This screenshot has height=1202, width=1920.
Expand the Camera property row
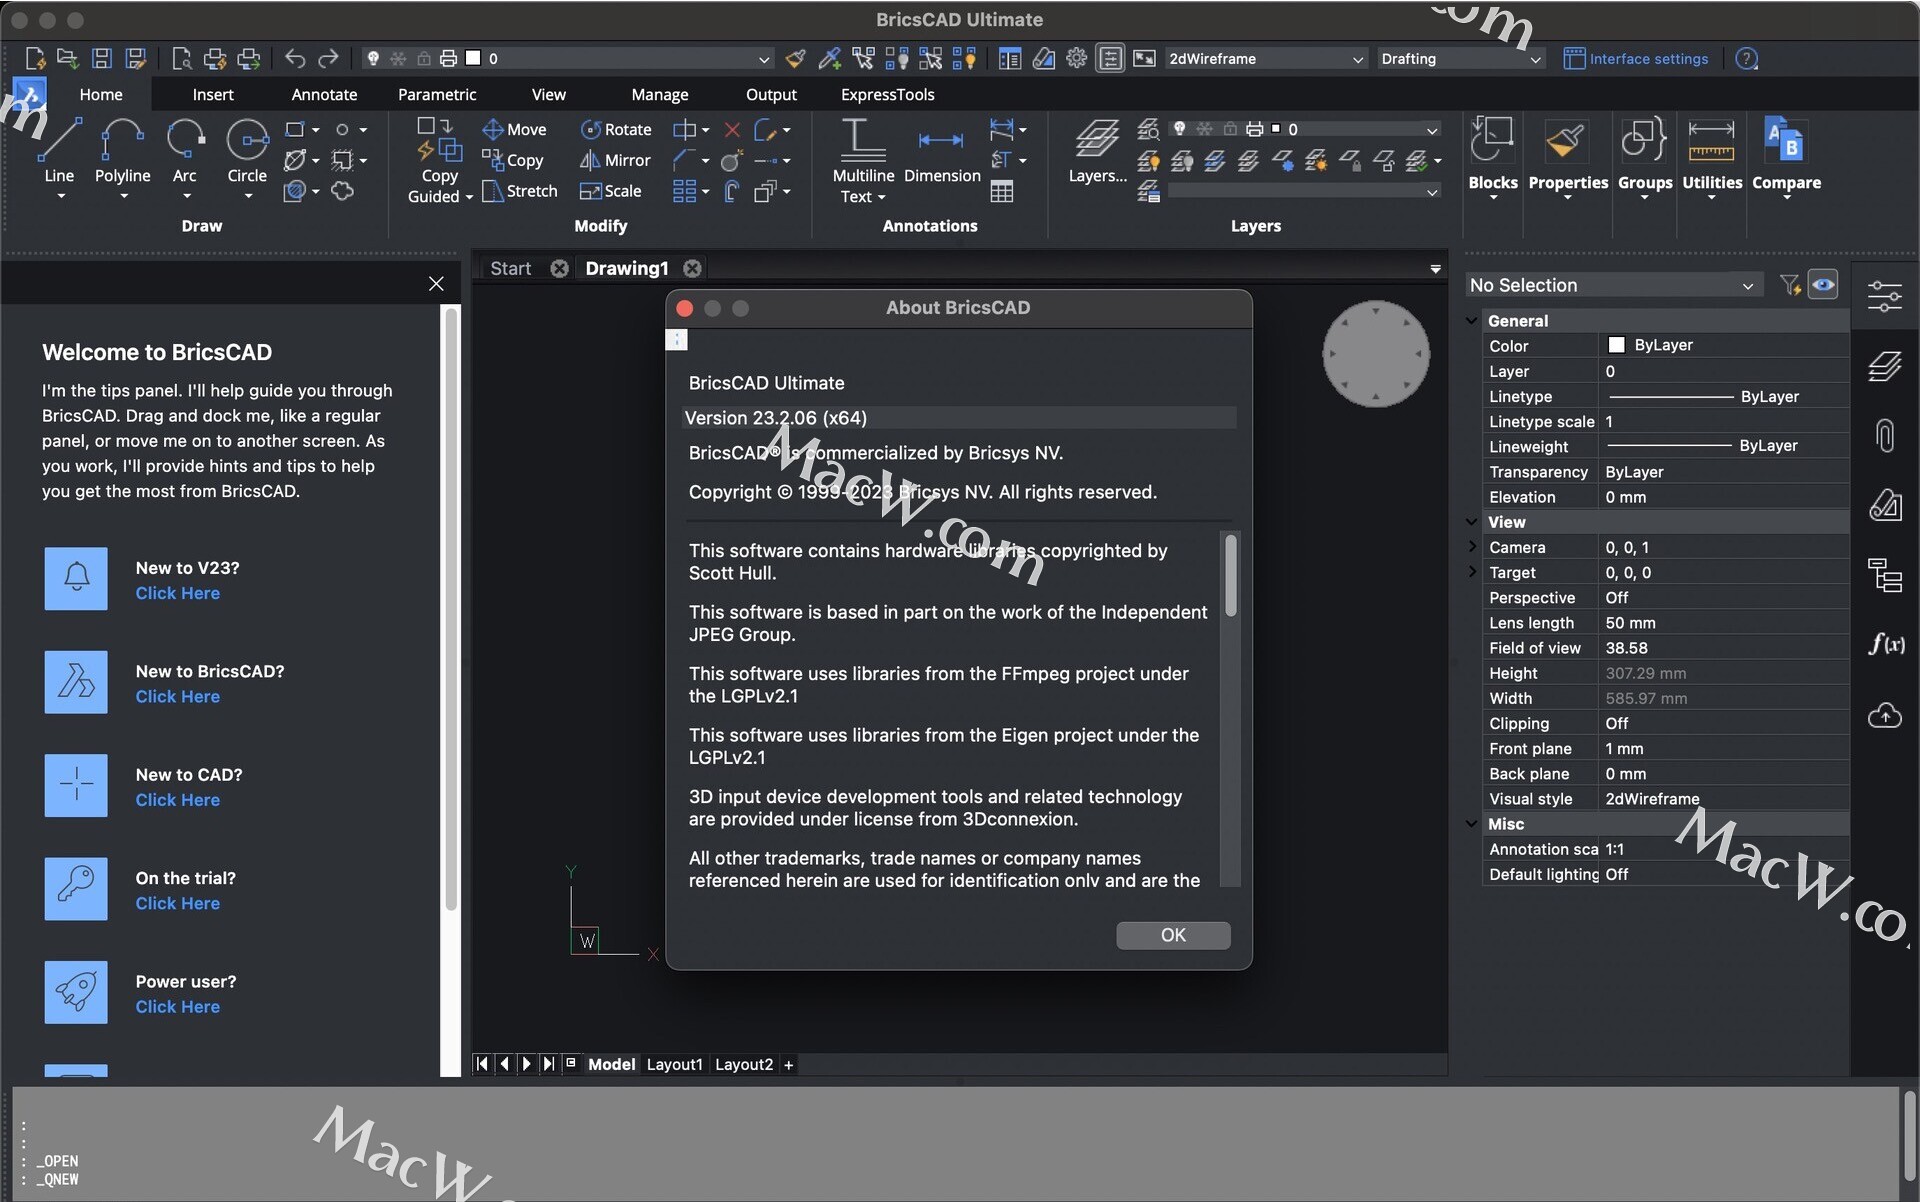[1472, 547]
